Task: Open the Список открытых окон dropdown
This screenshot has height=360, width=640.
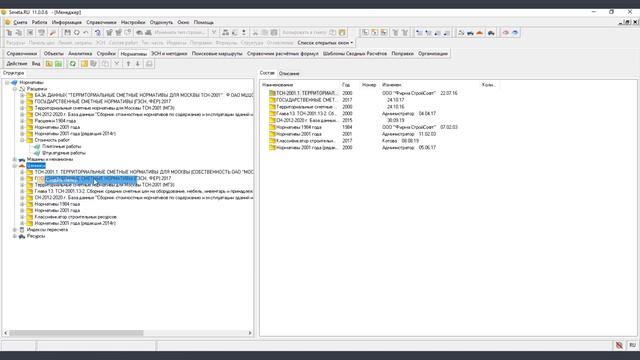Action: [x=325, y=42]
